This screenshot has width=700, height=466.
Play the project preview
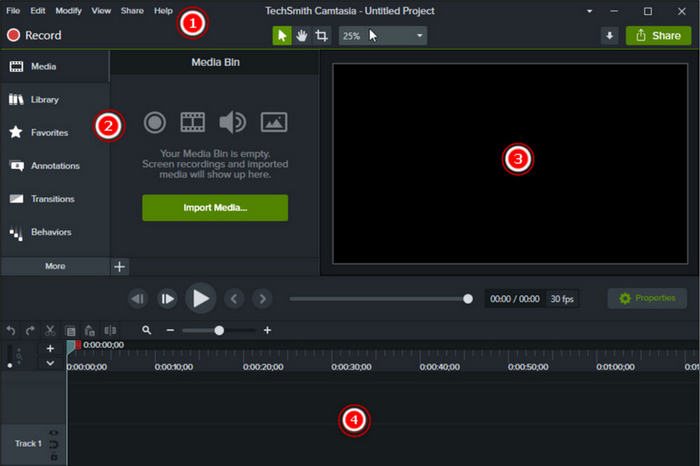[200, 298]
